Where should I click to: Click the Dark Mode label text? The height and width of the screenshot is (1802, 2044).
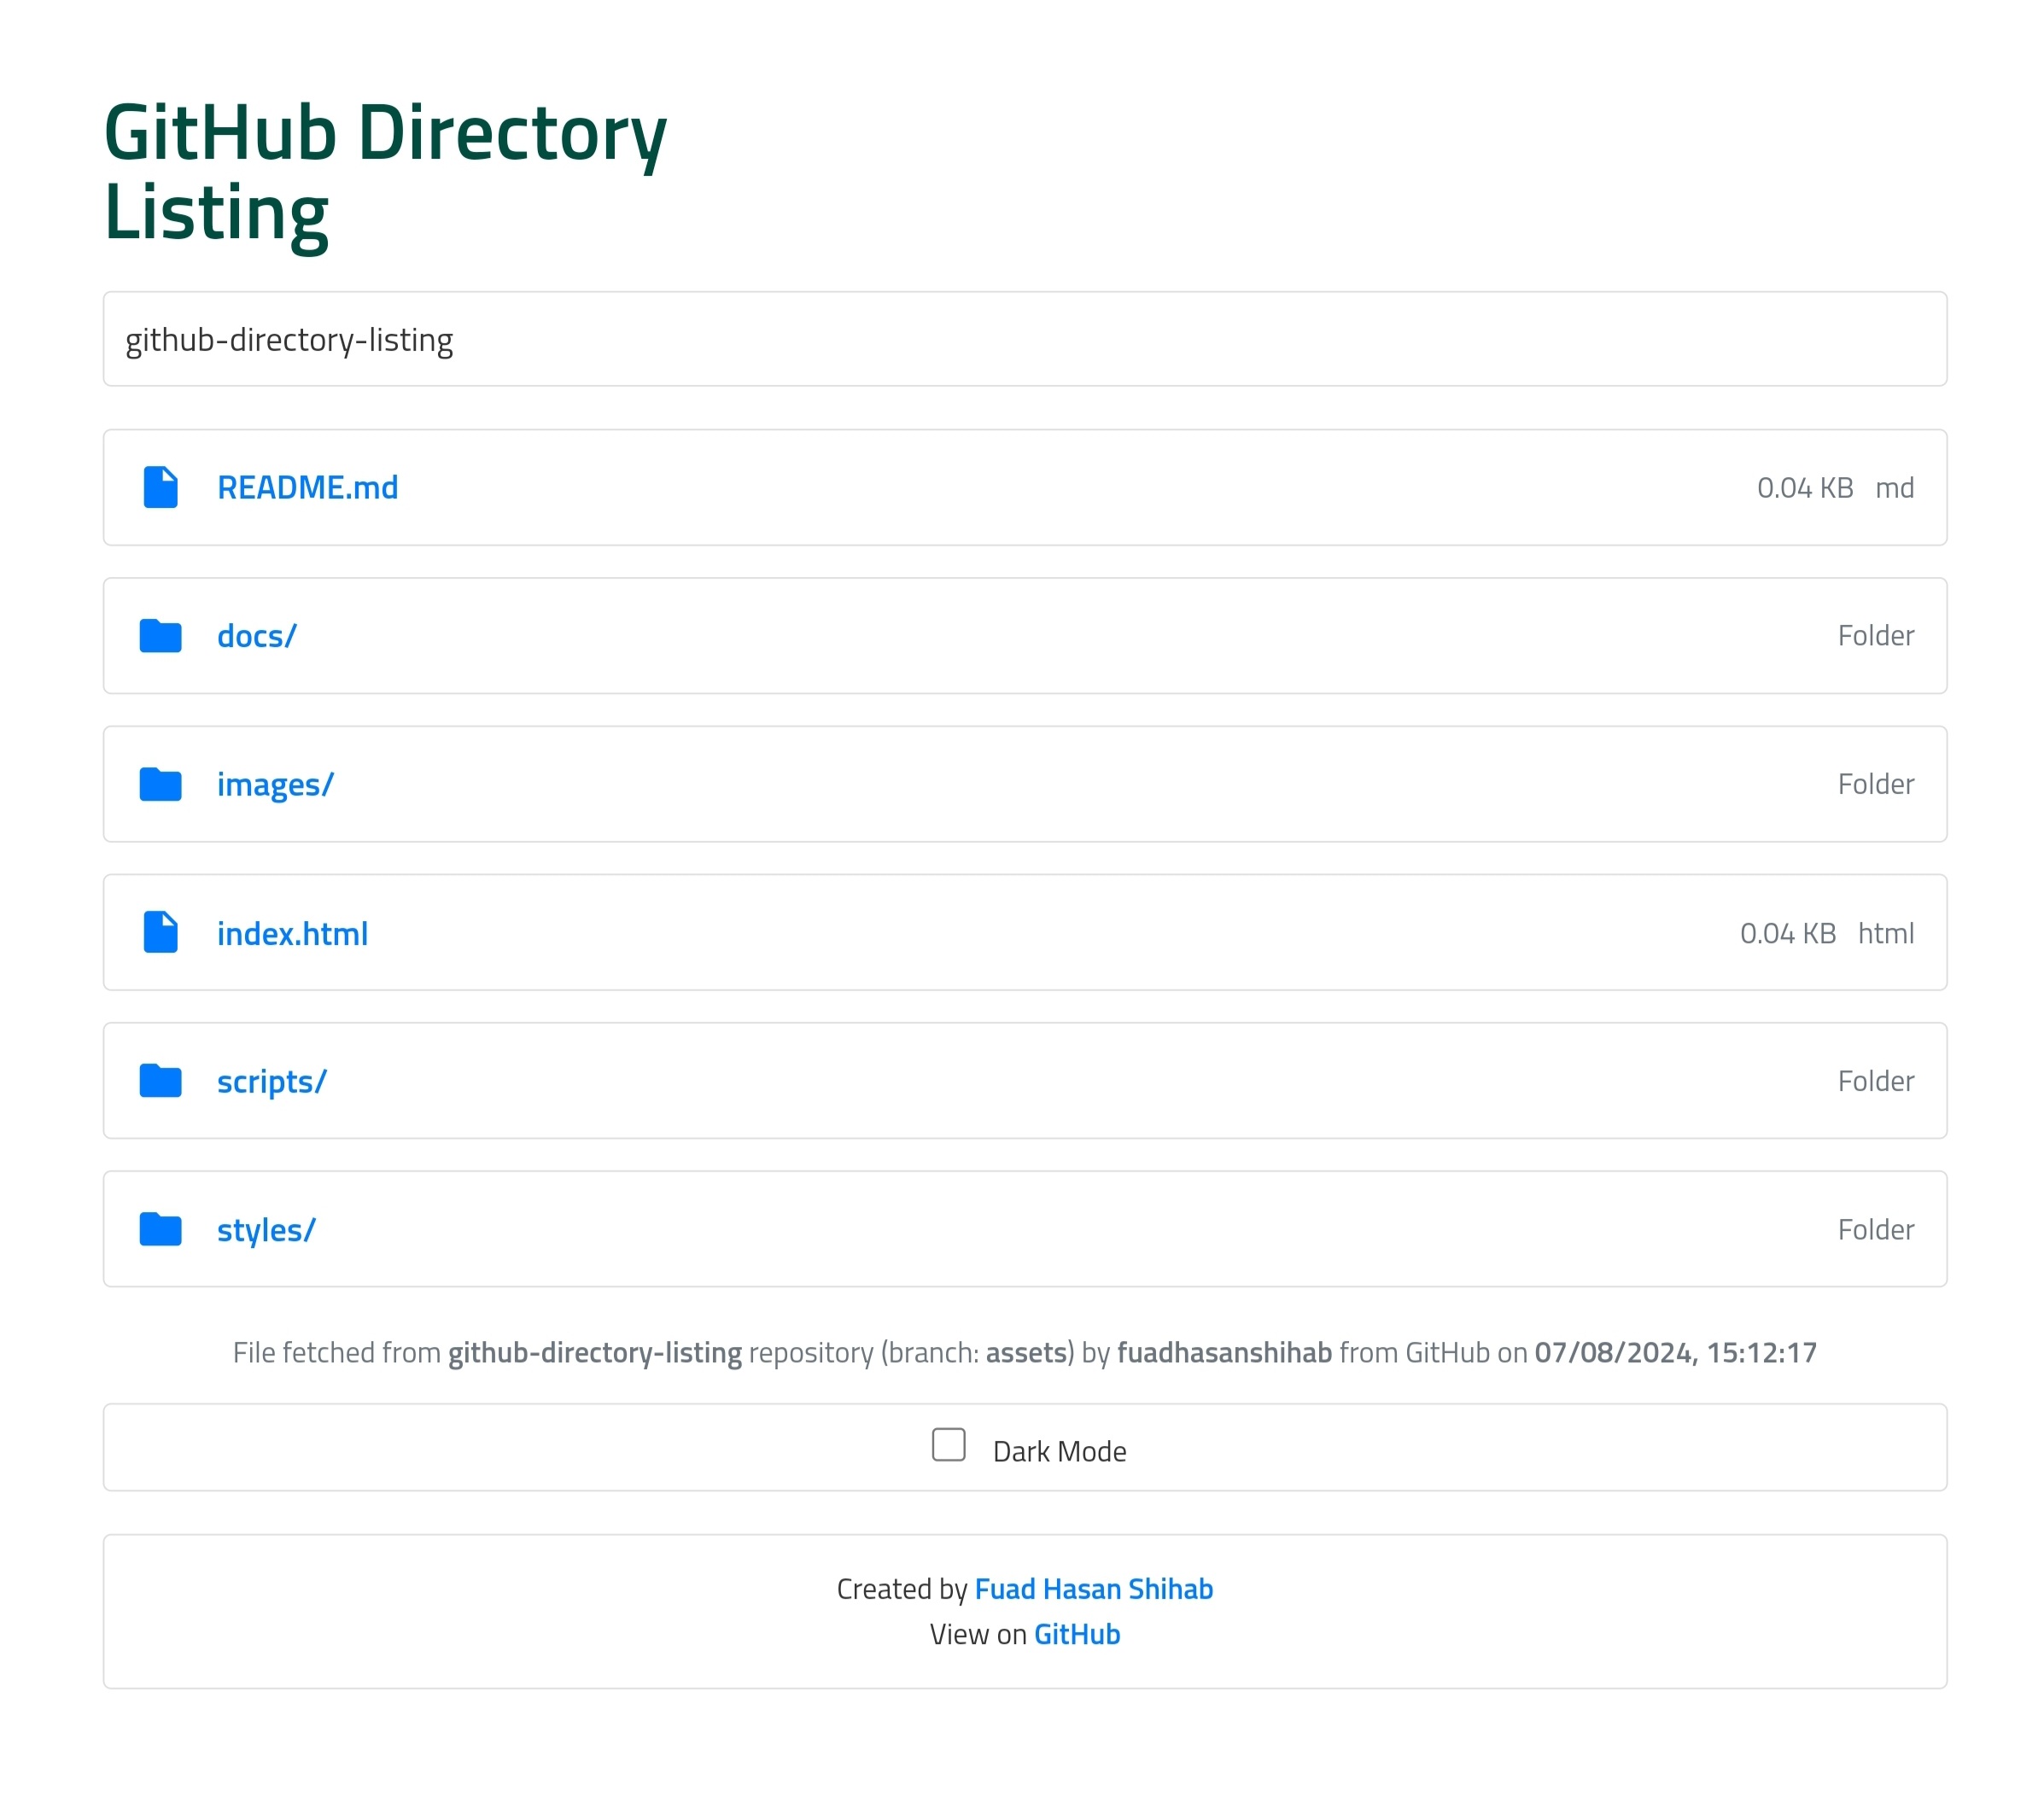pyautogui.click(x=1059, y=1451)
